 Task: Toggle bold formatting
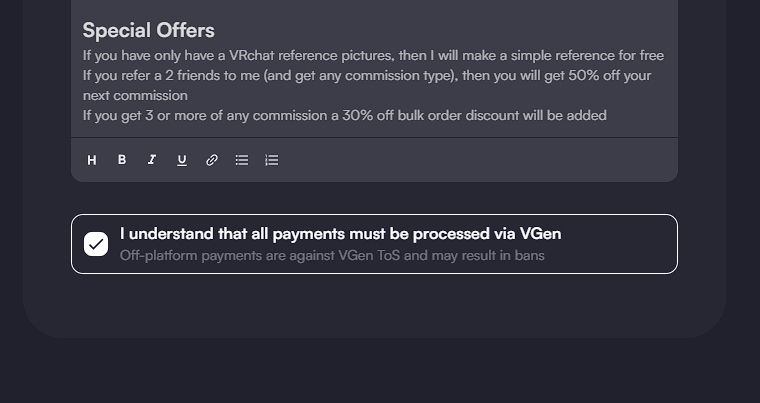point(122,160)
